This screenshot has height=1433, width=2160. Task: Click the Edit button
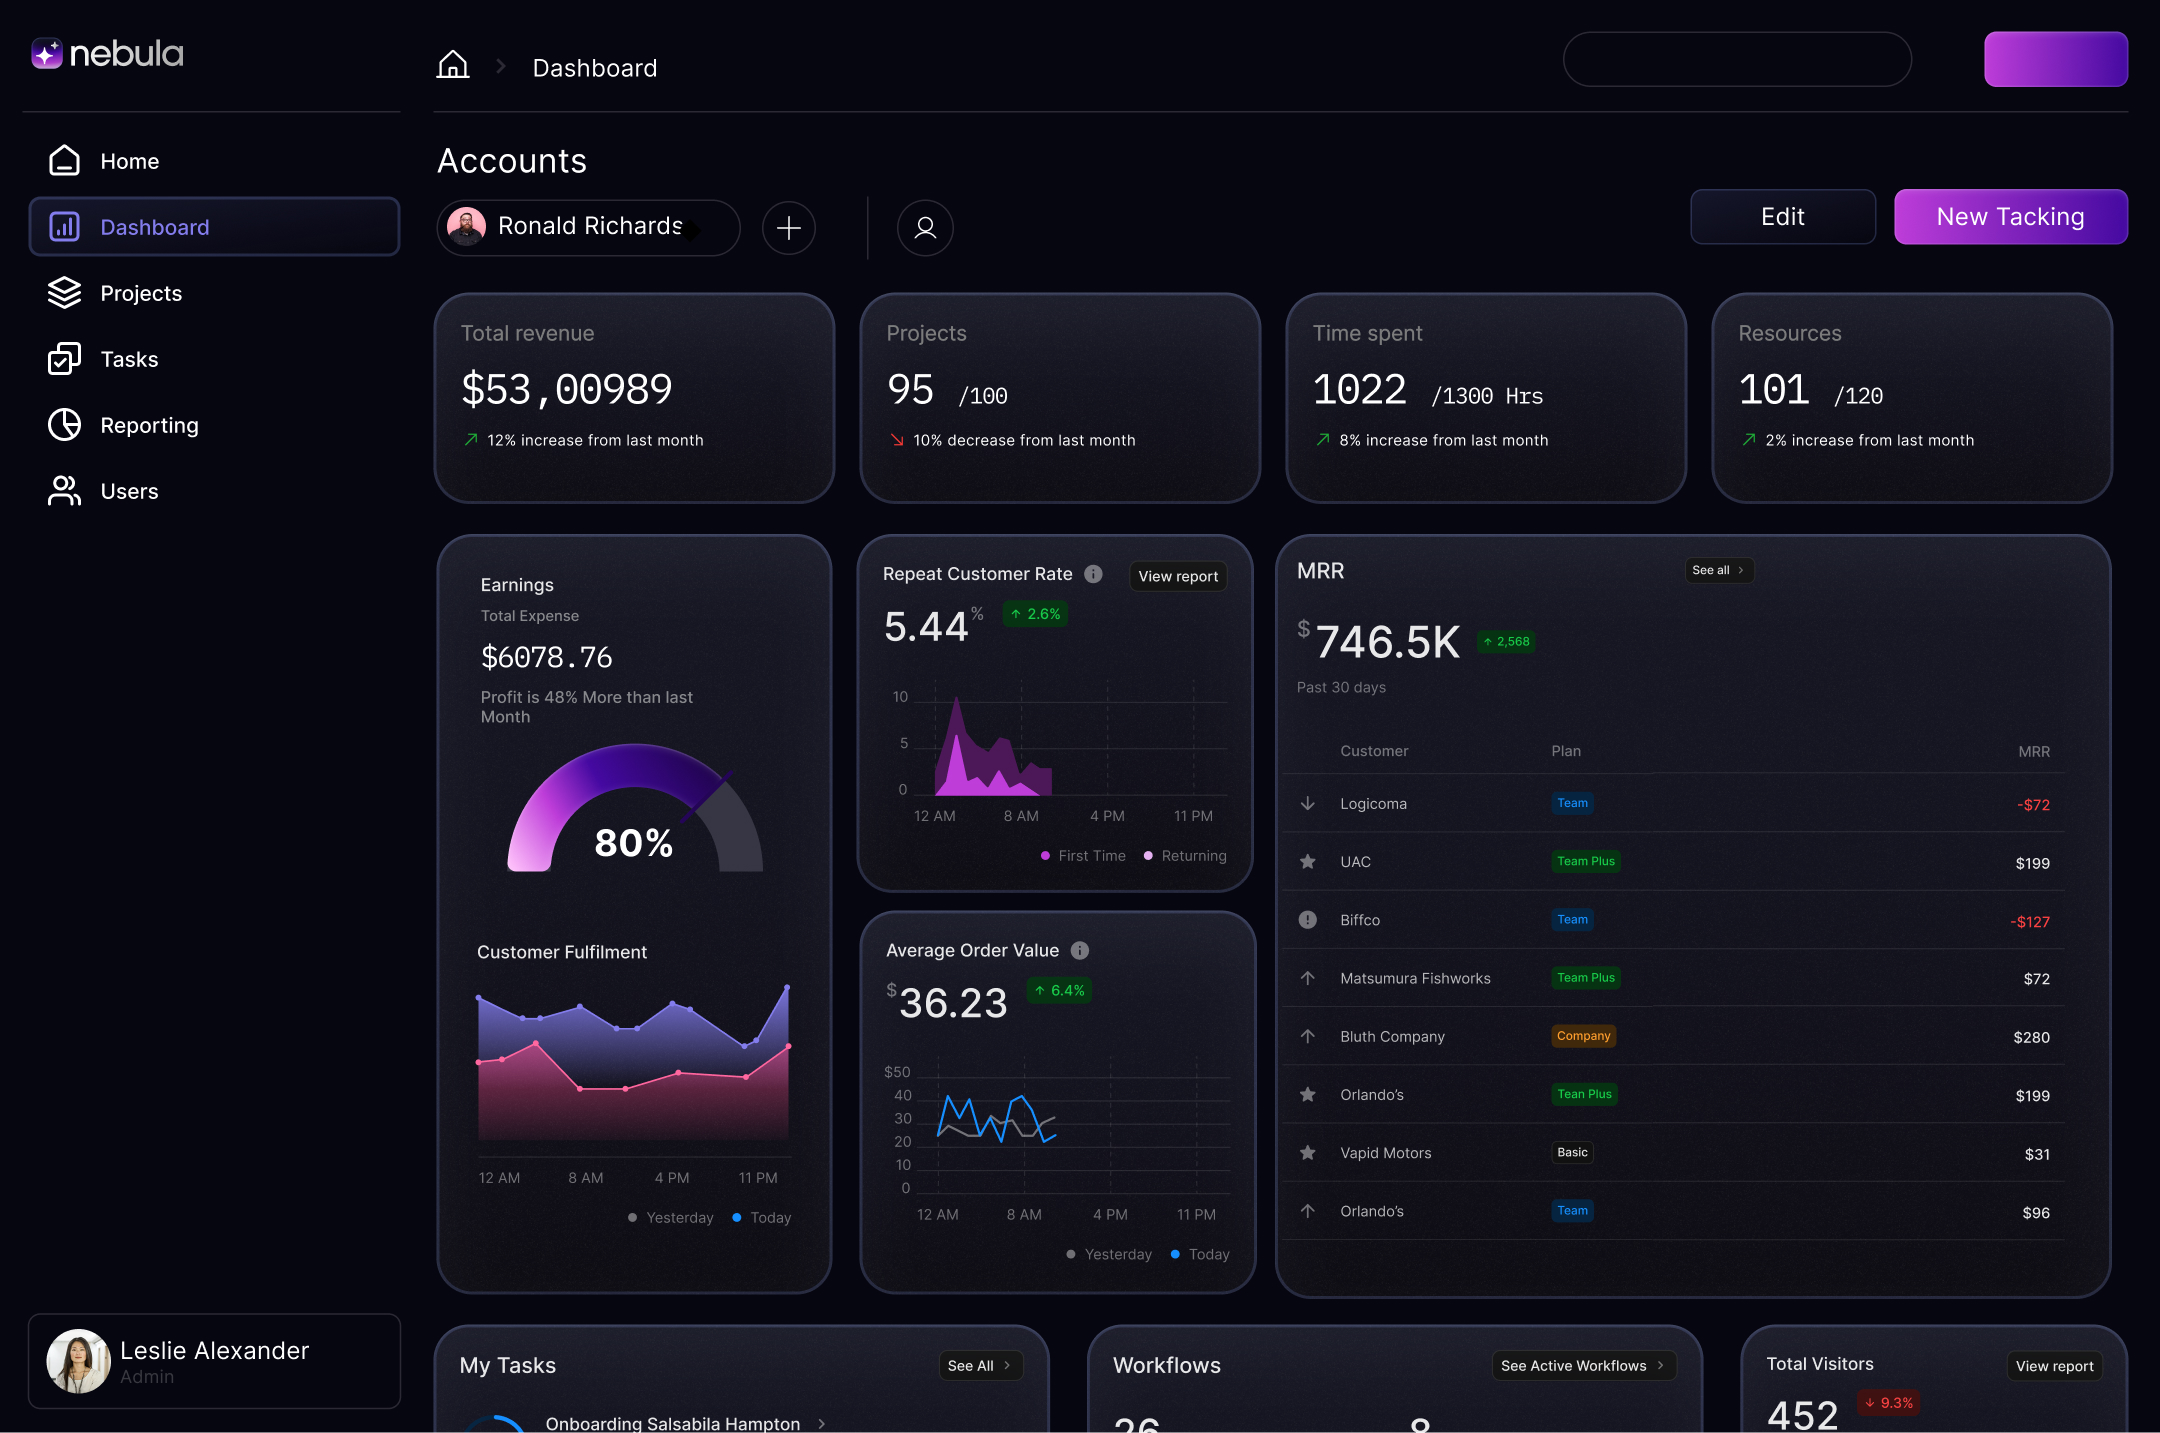[x=1782, y=217]
